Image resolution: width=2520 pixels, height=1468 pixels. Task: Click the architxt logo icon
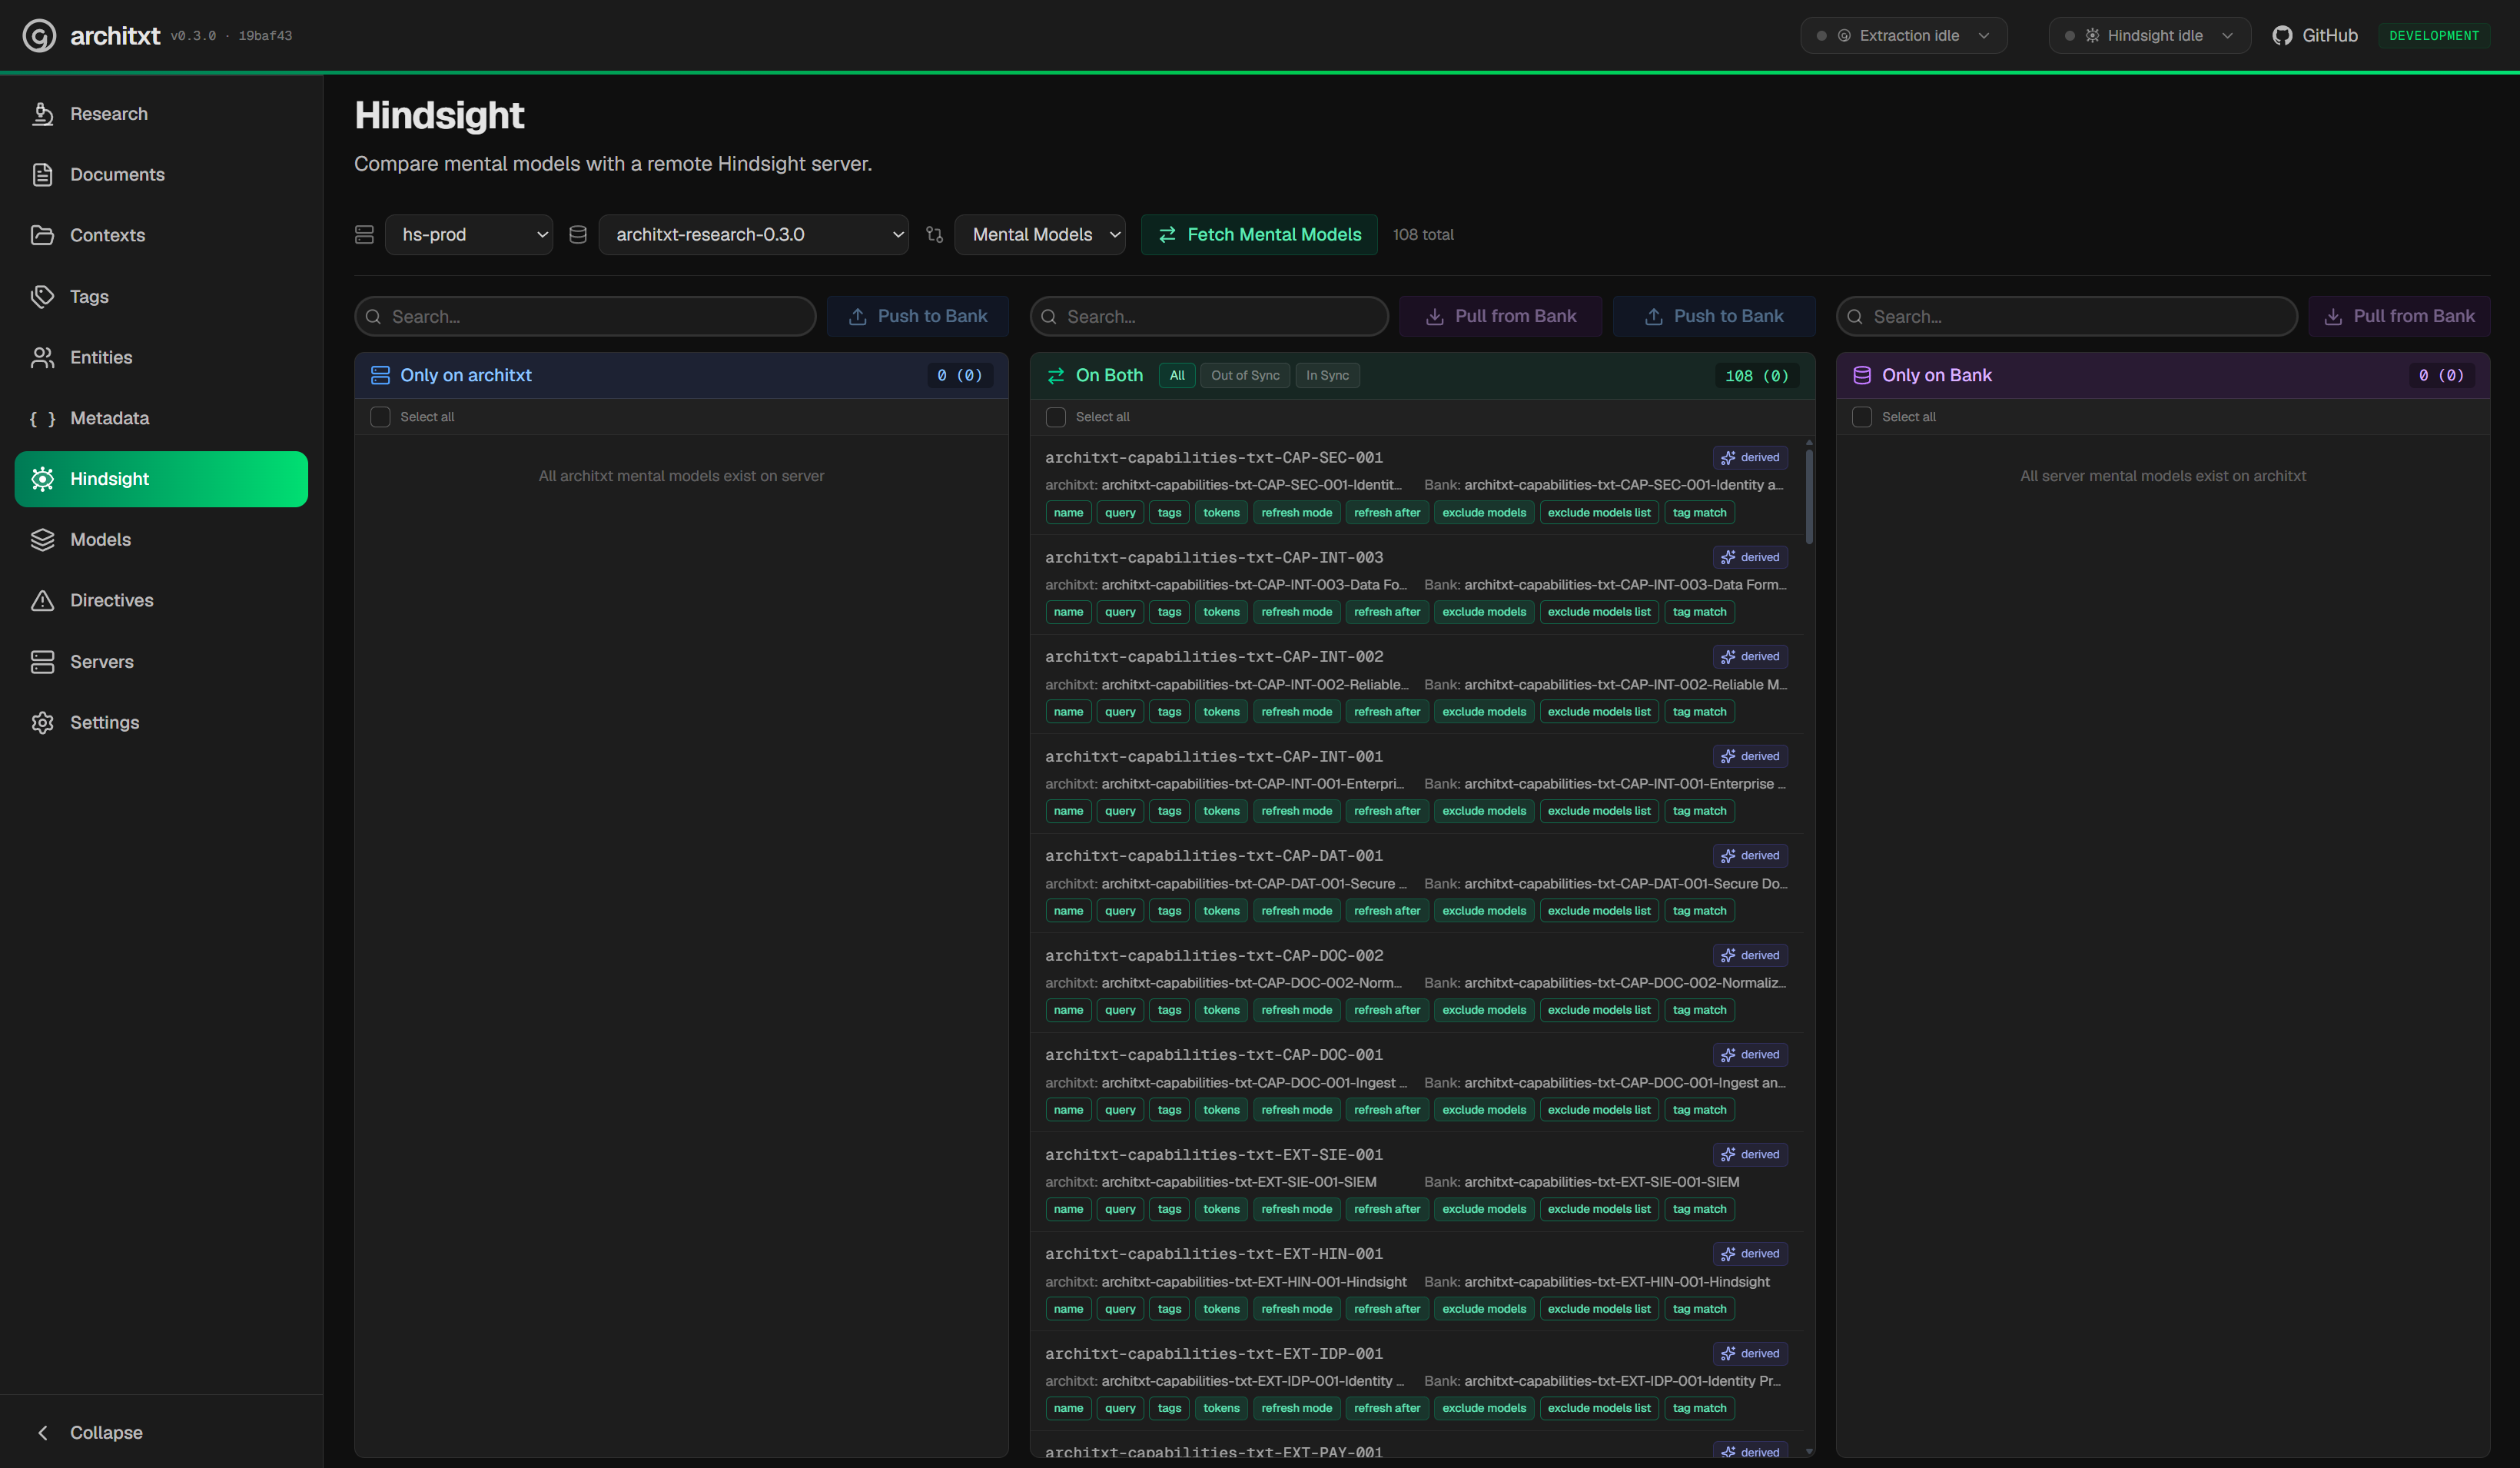click(x=39, y=36)
